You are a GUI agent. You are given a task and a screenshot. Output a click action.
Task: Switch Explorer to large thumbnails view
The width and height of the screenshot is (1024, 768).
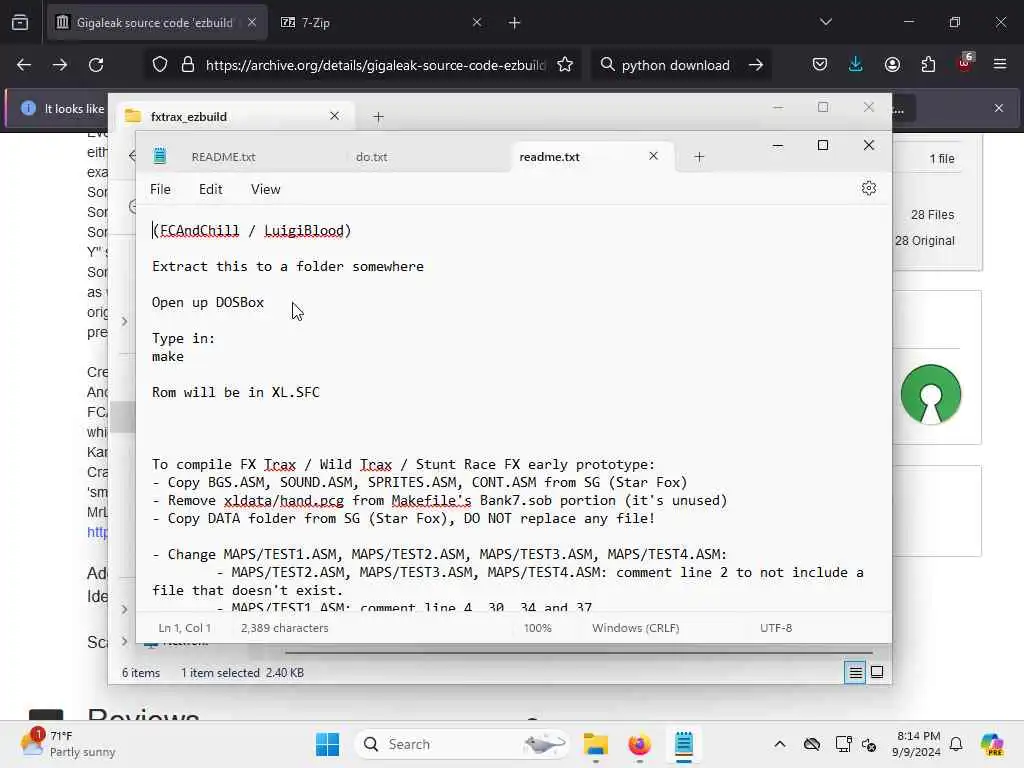(x=877, y=672)
